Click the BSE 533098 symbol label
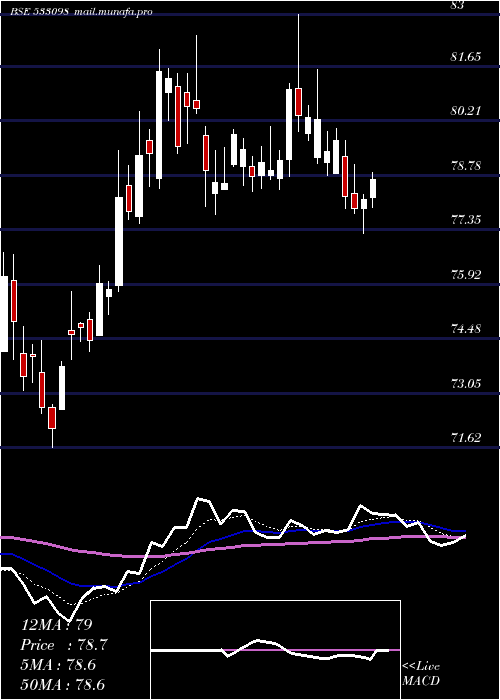The image size is (500, 700). (40, 12)
